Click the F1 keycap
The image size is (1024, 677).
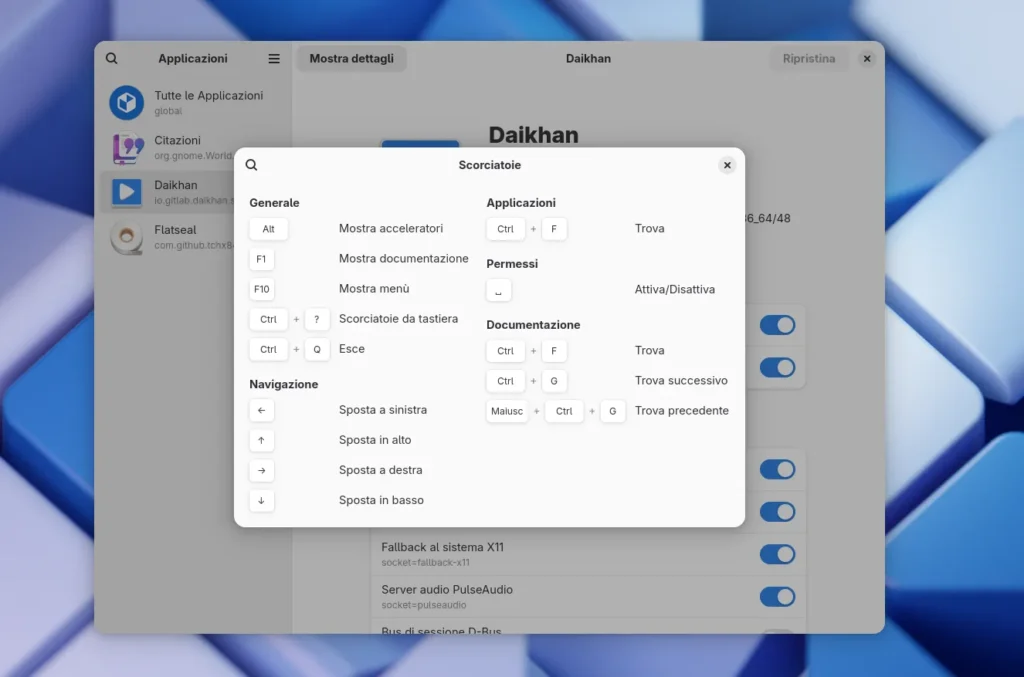pyautogui.click(x=261, y=259)
